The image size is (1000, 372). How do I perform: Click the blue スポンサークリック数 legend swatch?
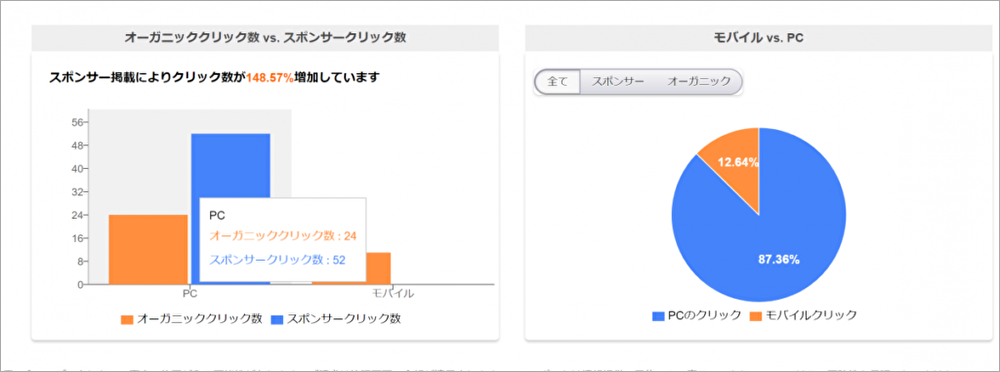pyautogui.click(x=277, y=320)
